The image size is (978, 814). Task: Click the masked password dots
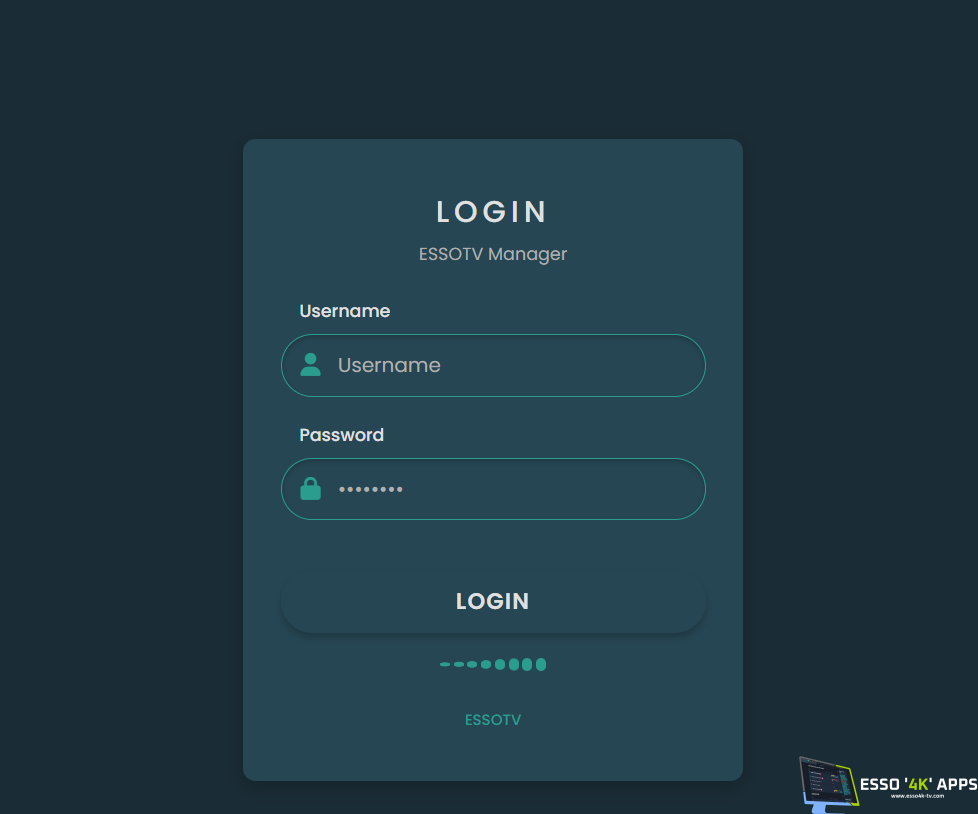[x=370, y=489]
